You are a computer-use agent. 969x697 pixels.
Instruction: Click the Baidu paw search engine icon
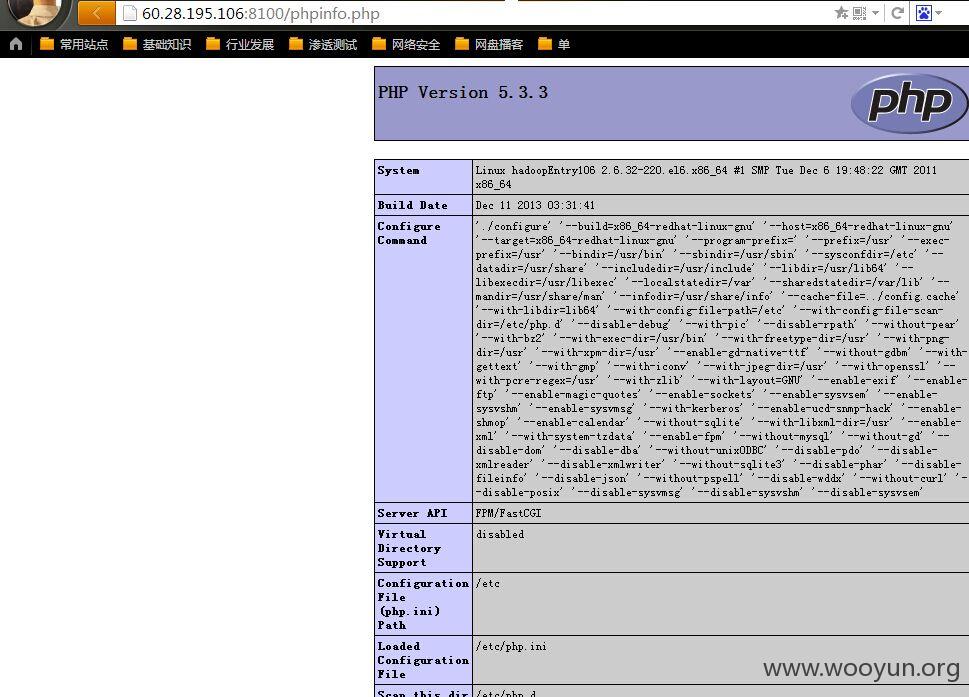point(923,13)
